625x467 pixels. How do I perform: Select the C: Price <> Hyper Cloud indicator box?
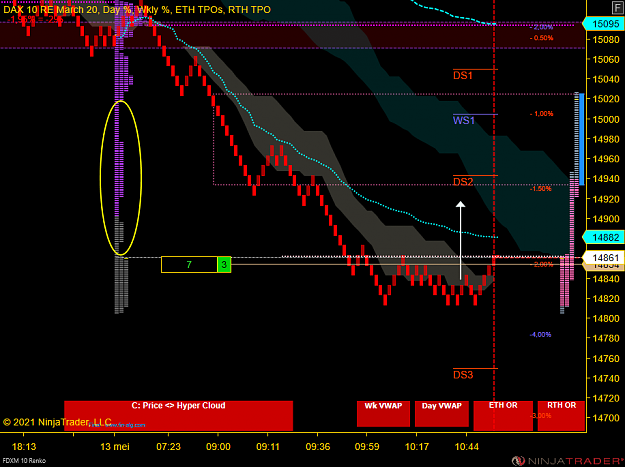179,416
